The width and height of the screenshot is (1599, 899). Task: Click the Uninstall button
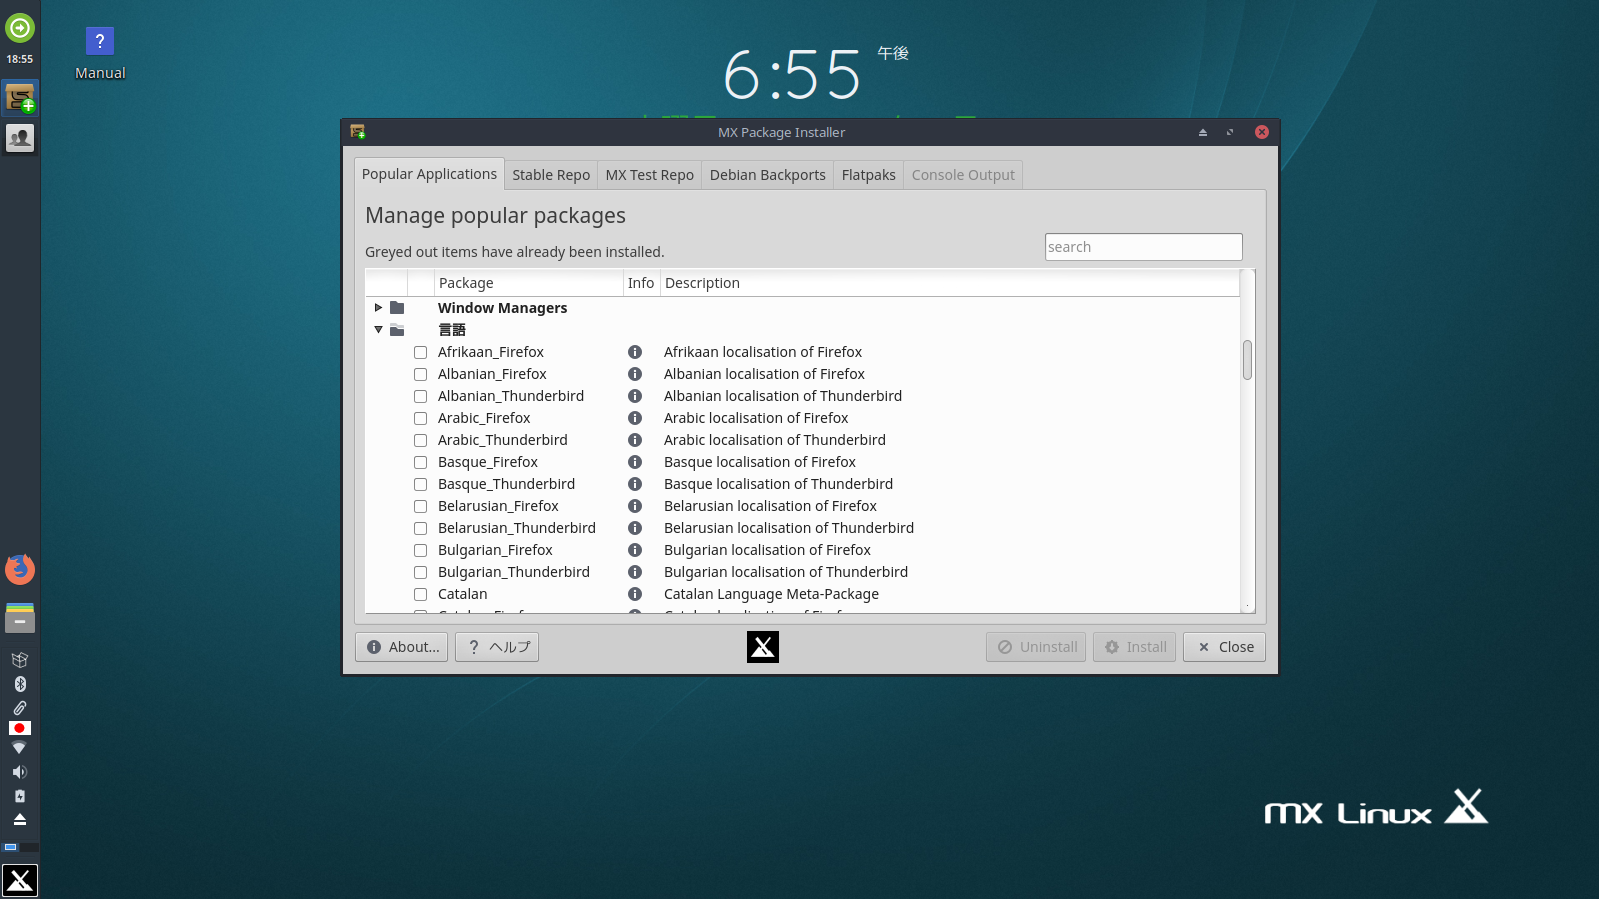tap(1036, 647)
